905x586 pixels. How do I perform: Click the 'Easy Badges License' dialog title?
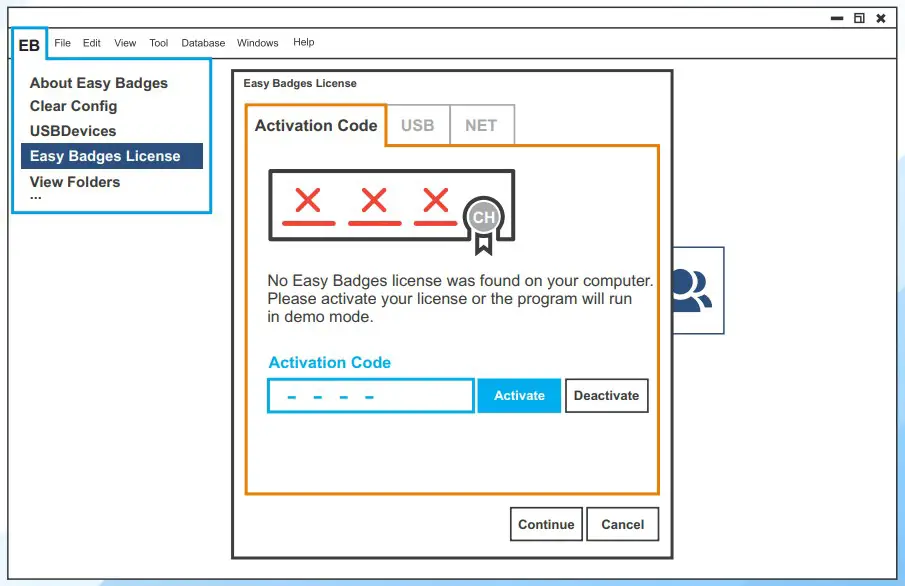pyautogui.click(x=300, y=83)
